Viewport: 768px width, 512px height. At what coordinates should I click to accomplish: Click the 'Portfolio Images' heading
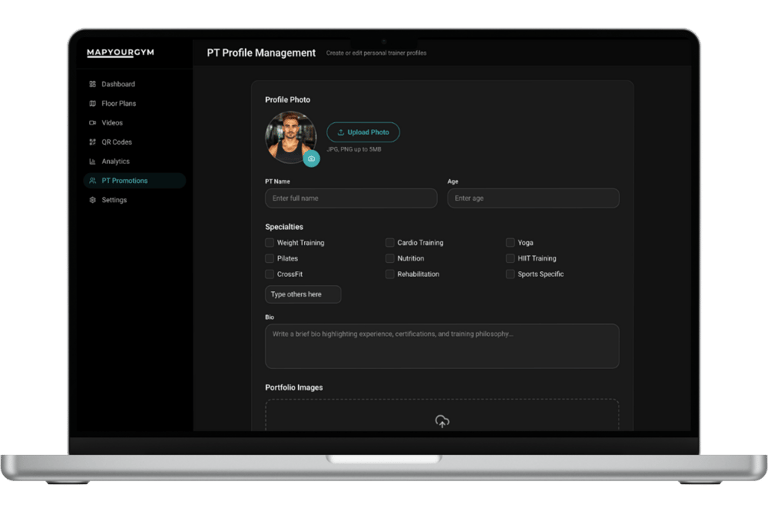coord(294,388)
